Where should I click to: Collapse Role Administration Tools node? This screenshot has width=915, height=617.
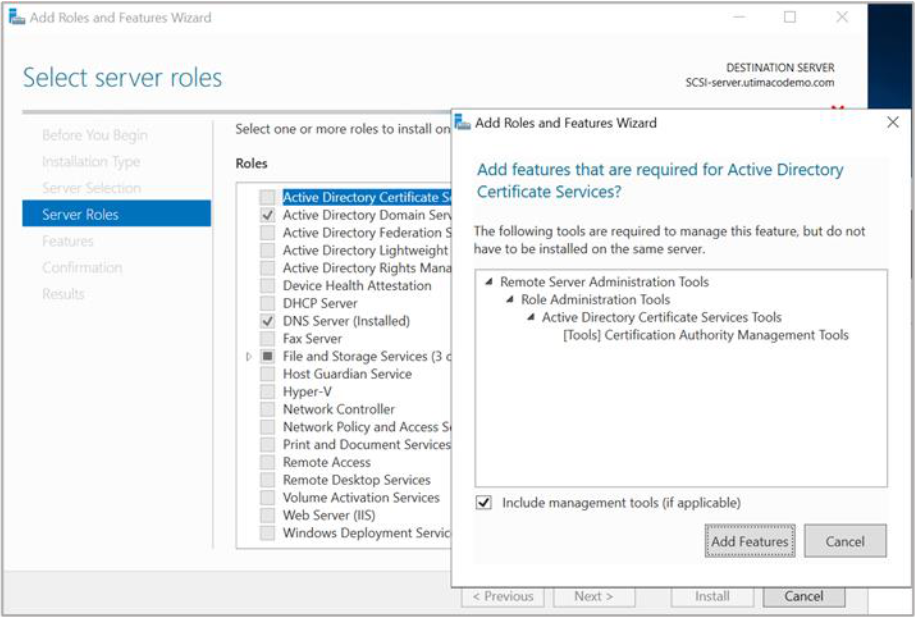[509, 300]
